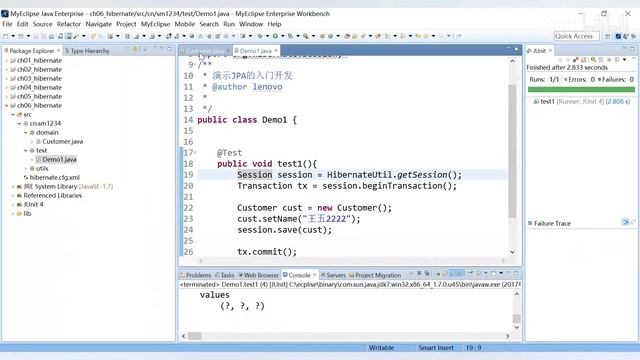
Task: Collapse the src folder node
Action: click(13, 115)
